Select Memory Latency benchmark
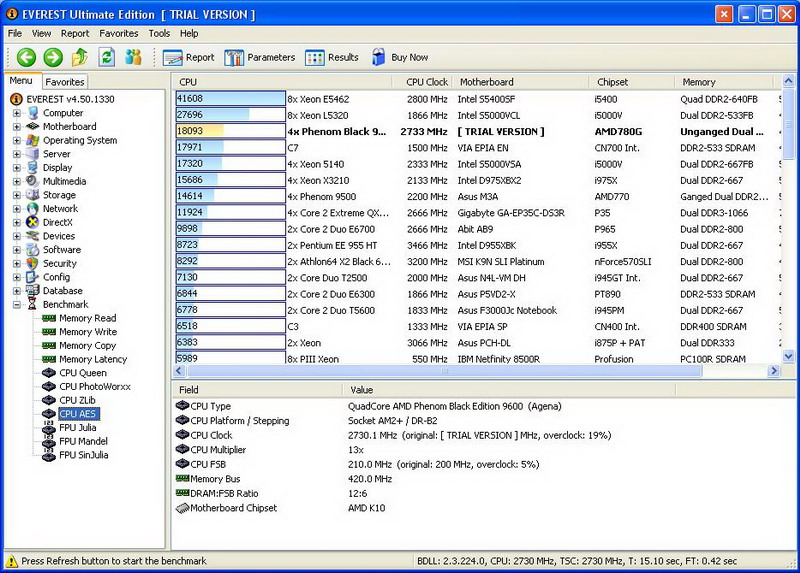Viewport: 800px width, 573px height. [93, 360]
